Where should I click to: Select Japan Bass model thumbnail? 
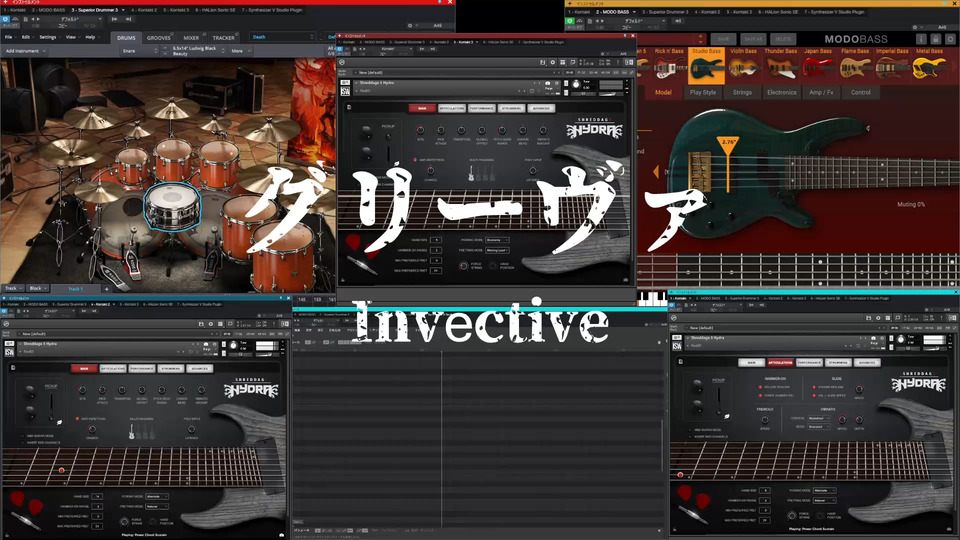tap(818, 65)
